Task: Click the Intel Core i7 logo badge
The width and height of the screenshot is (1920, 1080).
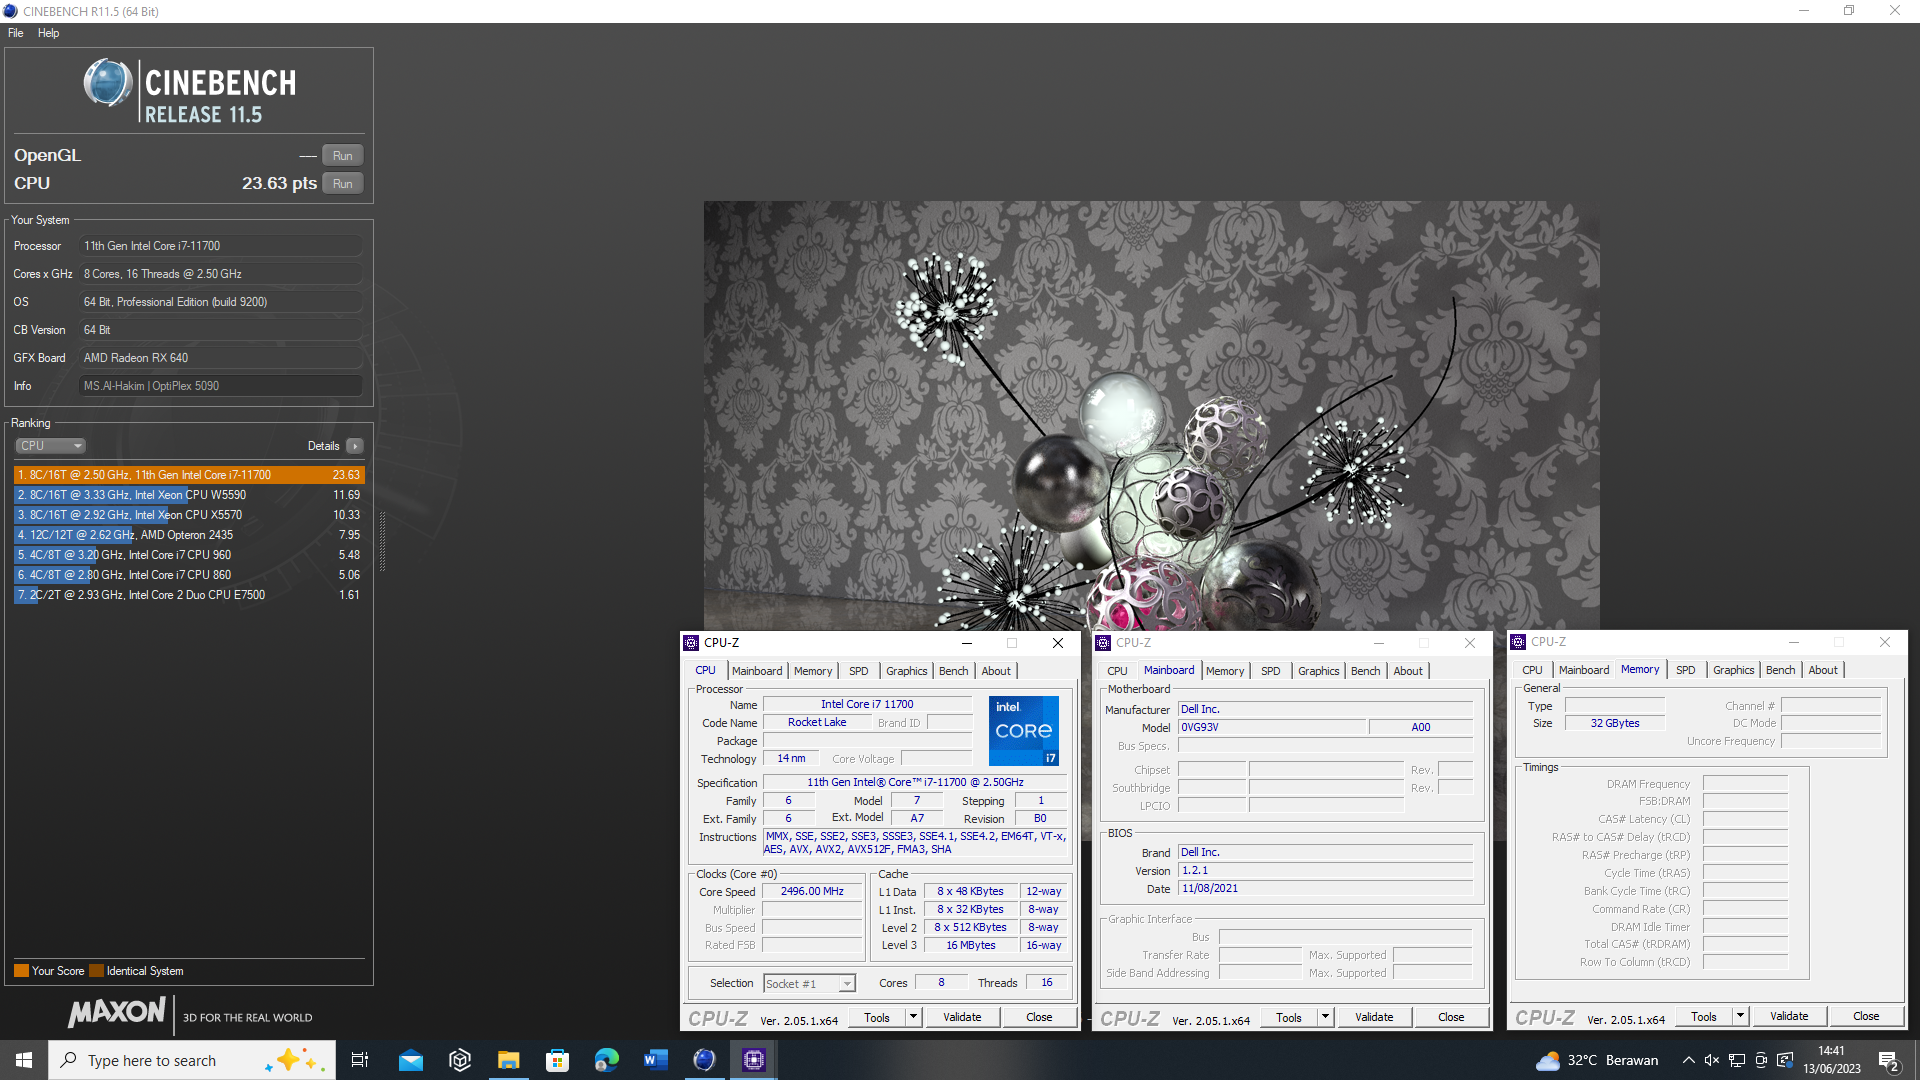Action: pos(1024,731)
